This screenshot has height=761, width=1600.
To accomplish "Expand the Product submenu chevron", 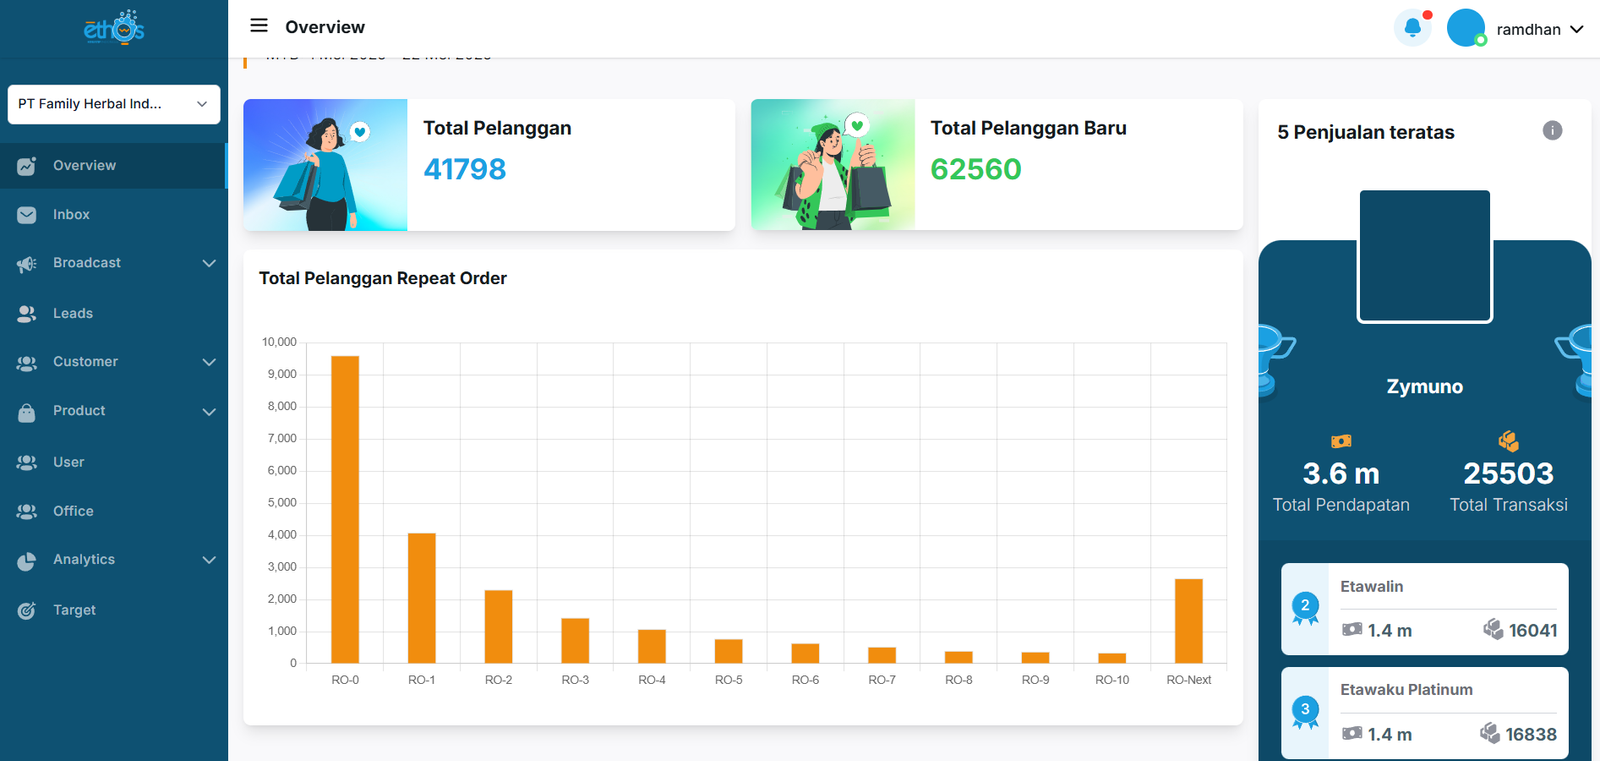I will [209, 411].
